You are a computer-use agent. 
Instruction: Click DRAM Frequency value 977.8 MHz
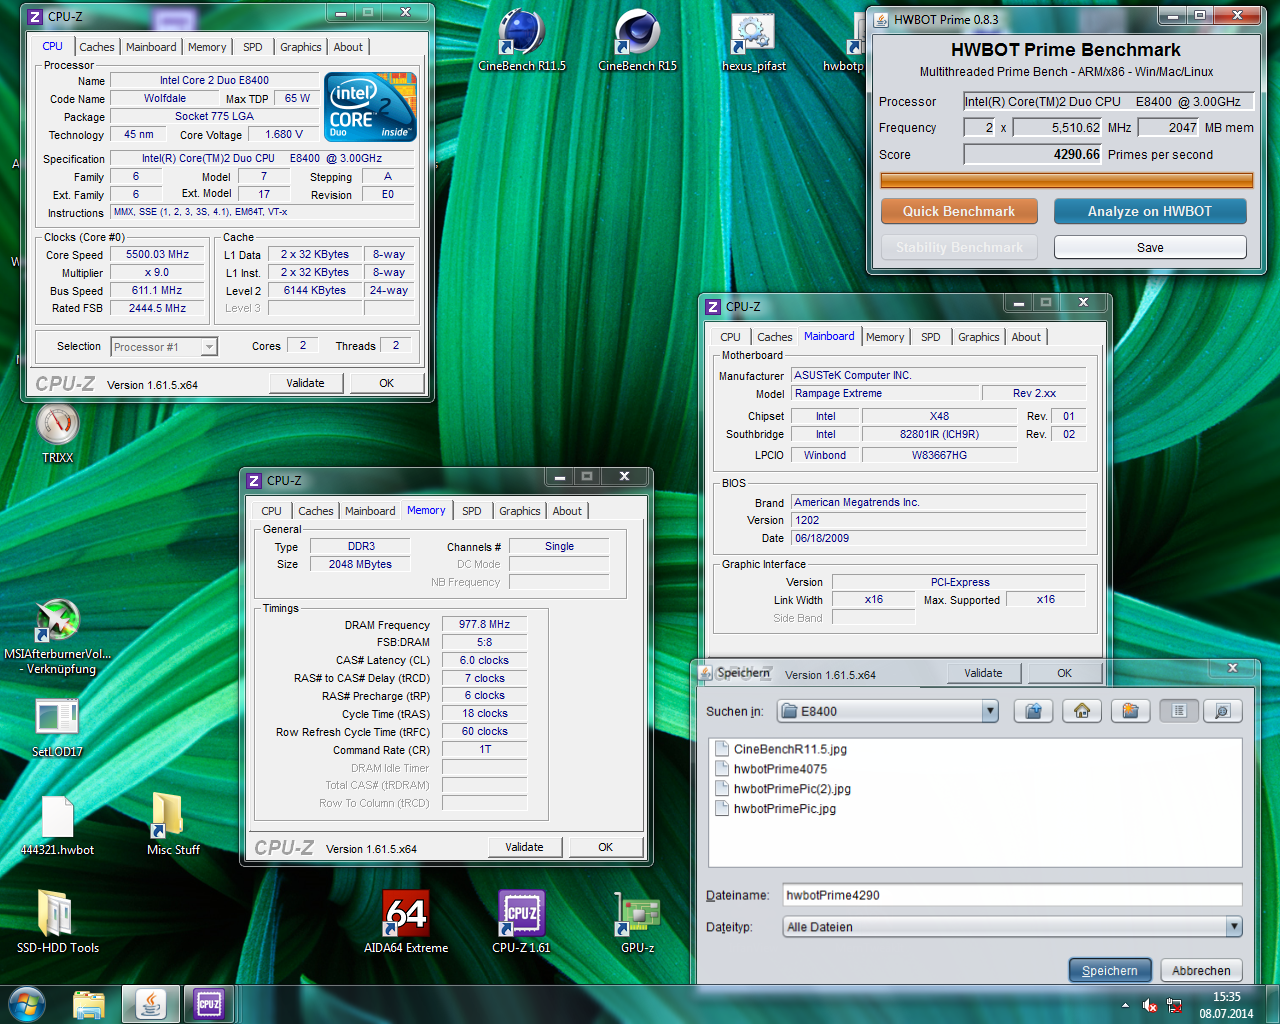(x=484, y=624)
